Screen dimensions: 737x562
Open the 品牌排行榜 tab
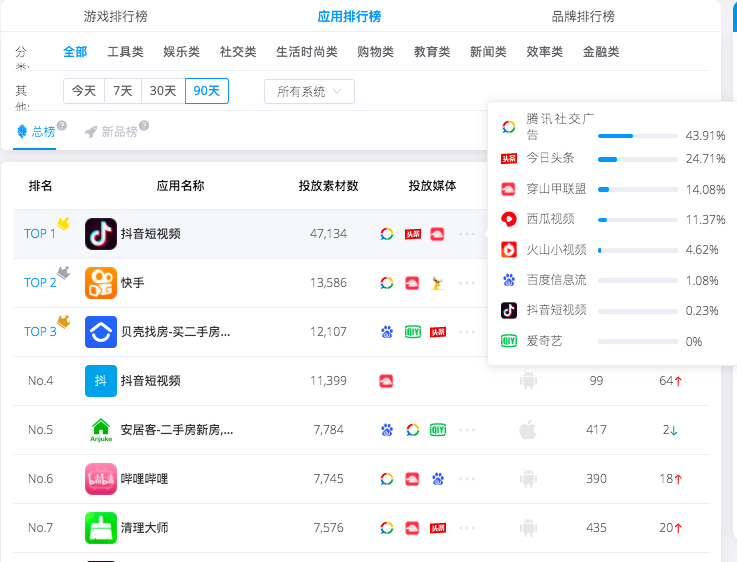[583, 16]
